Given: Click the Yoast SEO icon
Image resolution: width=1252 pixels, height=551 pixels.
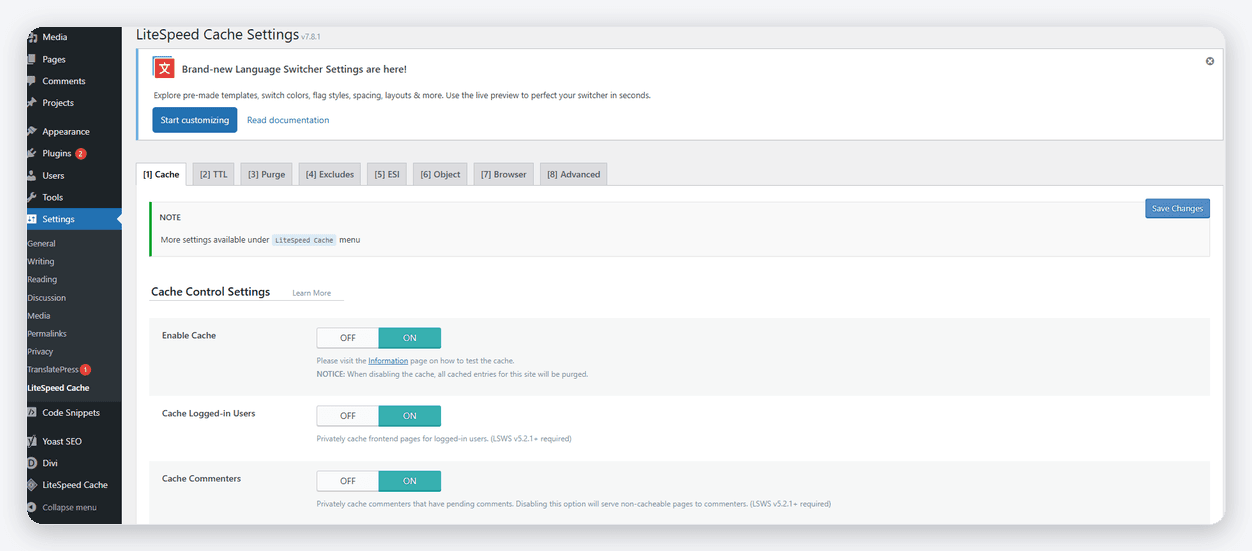Looking at the screenshot, I should pyautogui.click(x=32, y=441).
